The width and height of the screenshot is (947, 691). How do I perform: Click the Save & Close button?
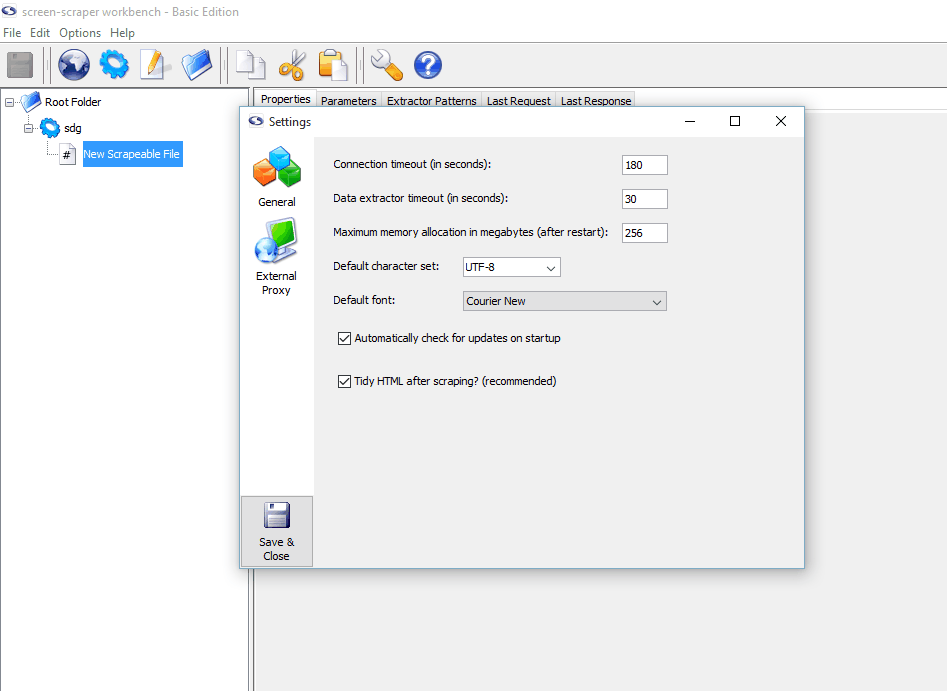point(277,532)
